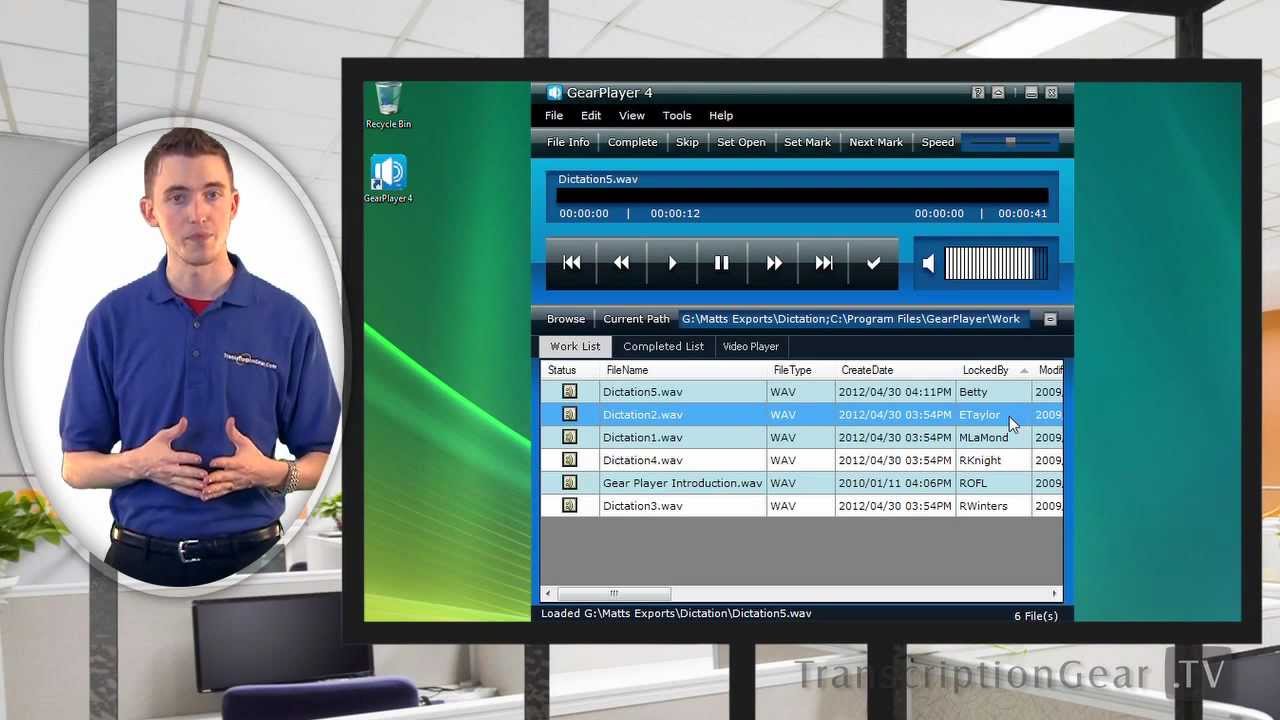This screenshot has height=720, width=1280.
Task: Click the title bar help question icon
Action: point(978,93)
